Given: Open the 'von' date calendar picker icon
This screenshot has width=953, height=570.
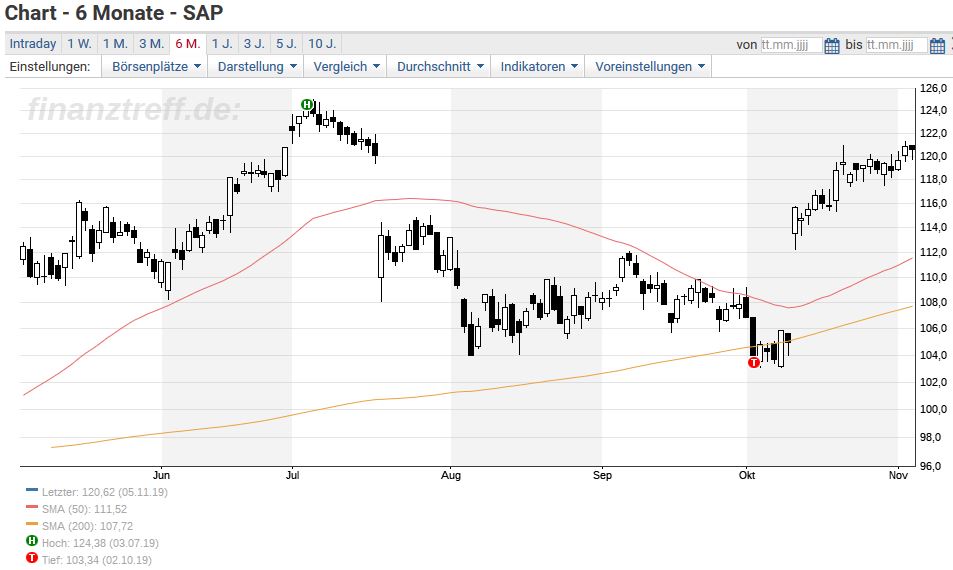Looking at the screenshot, I should (x=832, y=45).
